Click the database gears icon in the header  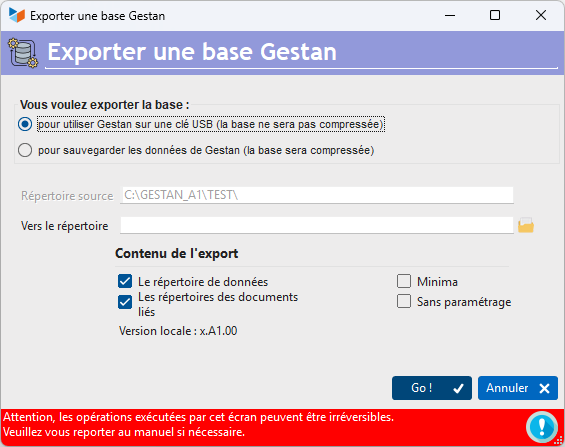pos(23,53)
